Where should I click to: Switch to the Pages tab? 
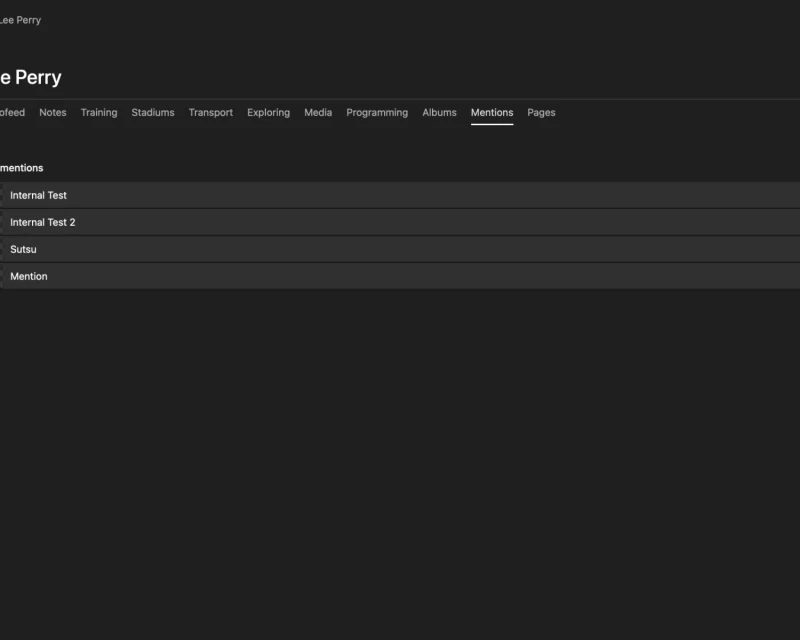[x=541, y=113]
